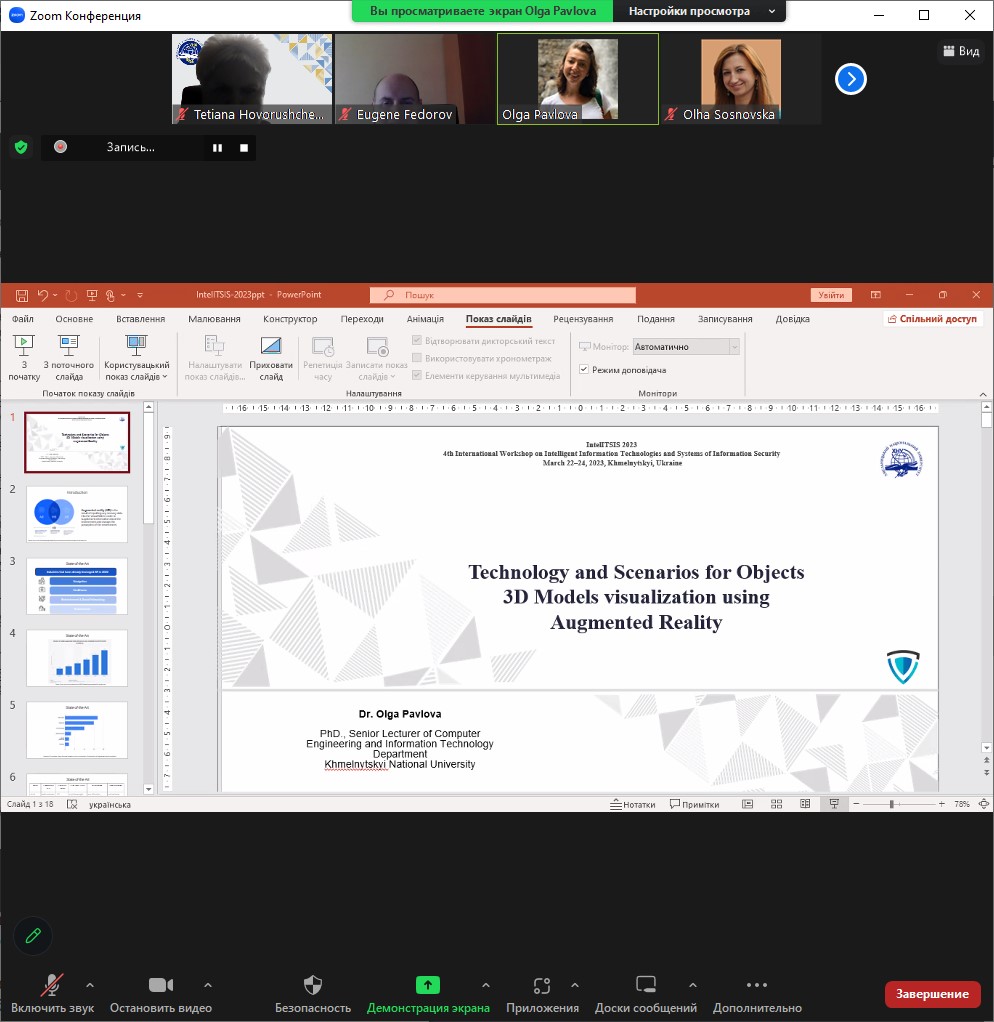Image resolution: width=994 pixels, height=1022 pixels.
Task: Open the Рецензування ribbon tab
Action: (x=582, y=319)
